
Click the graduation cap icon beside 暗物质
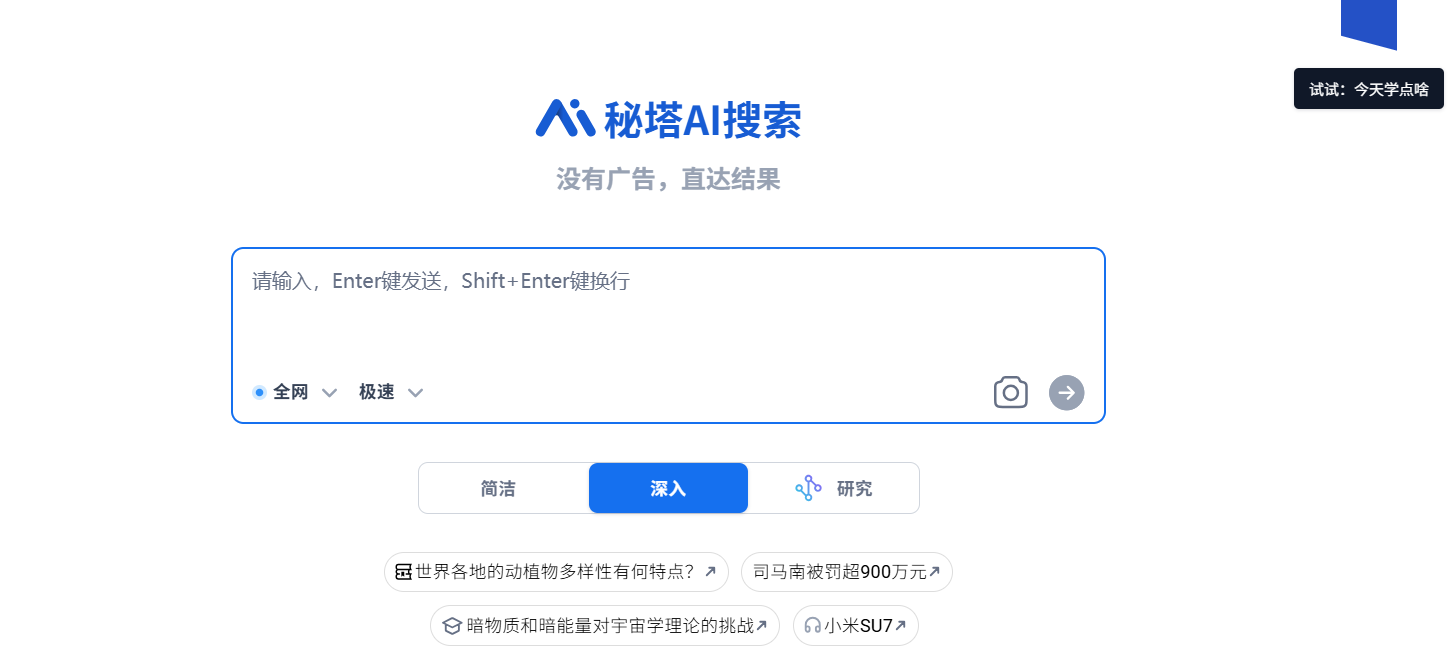tap(452, 626)
